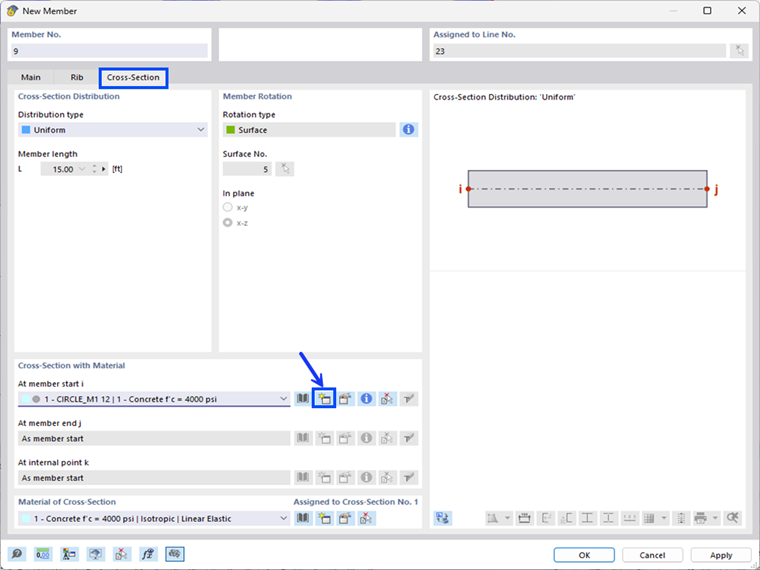This screenshot has height=570, width=760.
Task: Open material library in Material of Cross-Section
Action: [303, 518]
